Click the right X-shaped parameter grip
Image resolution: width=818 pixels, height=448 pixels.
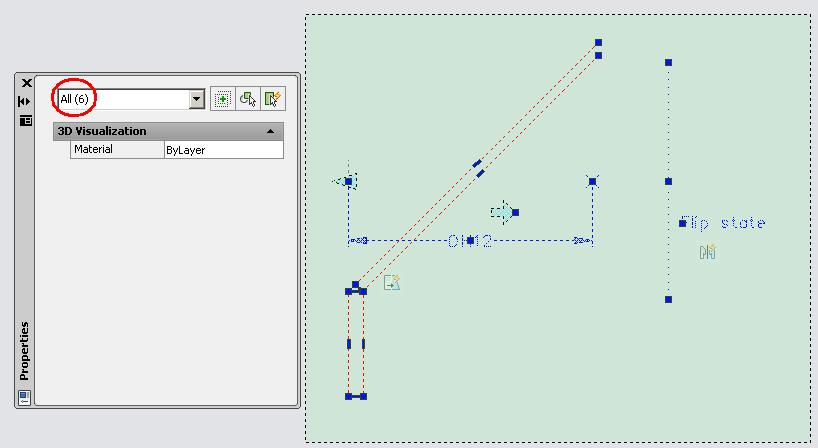coord(592,181)
